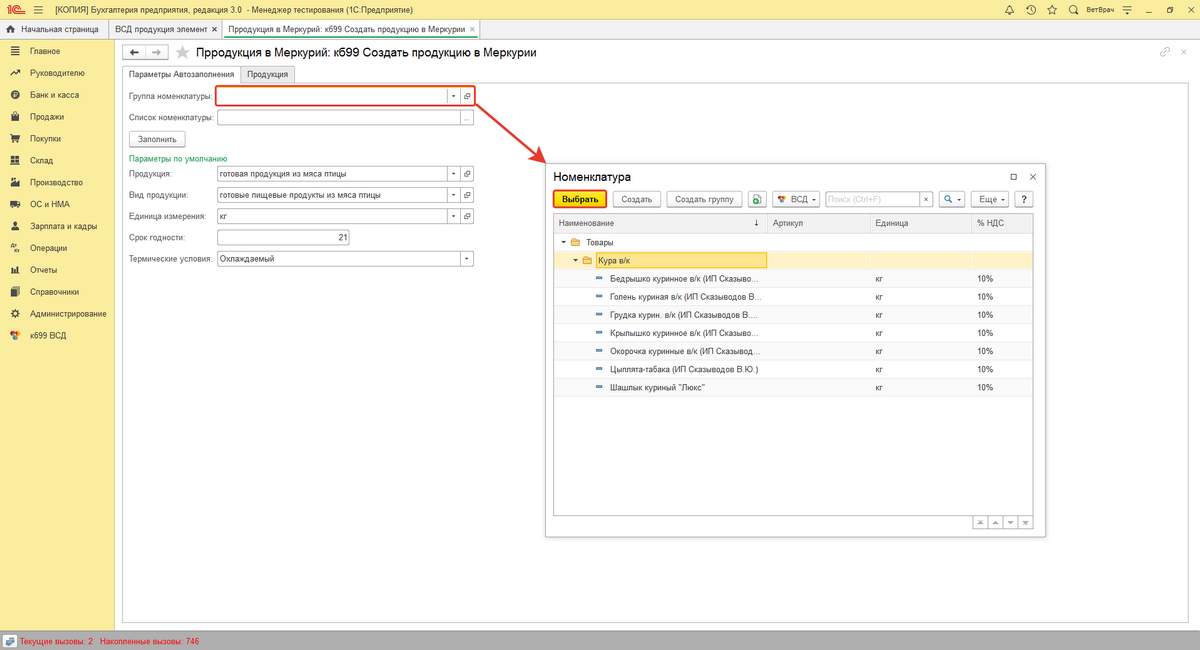1200x650 pixels.
Task: Open the Главное section
Action: (45, 51)
